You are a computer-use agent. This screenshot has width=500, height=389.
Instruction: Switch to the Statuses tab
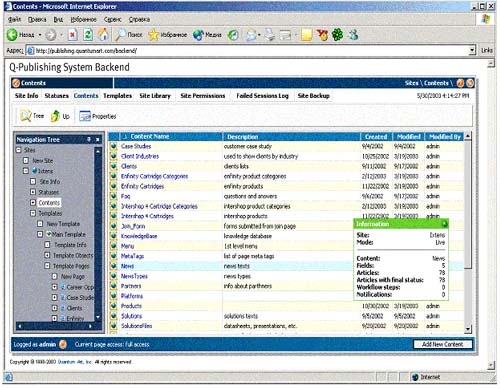tap(56, 96)
